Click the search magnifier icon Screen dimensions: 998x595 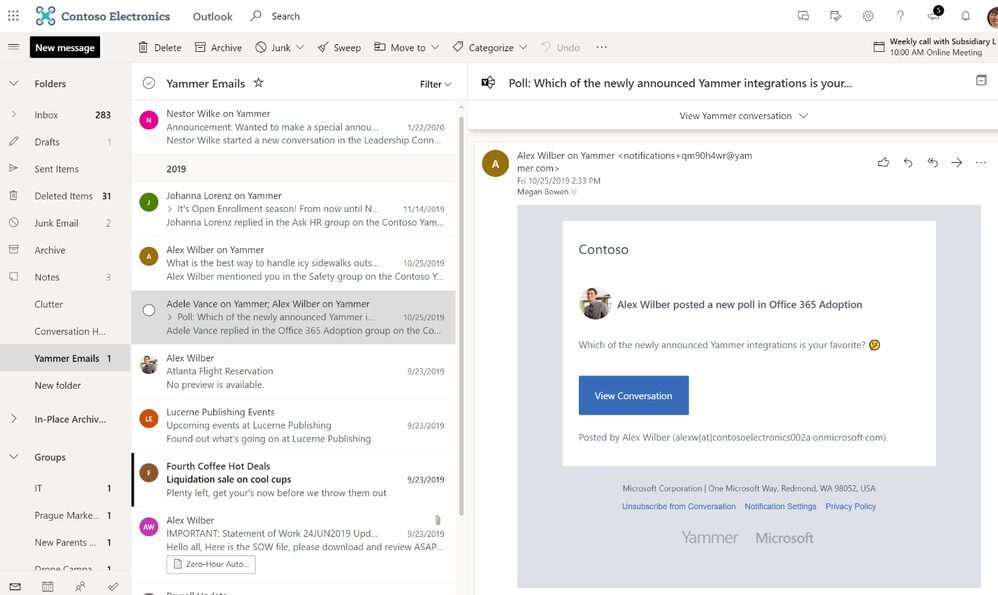[256, 15]
